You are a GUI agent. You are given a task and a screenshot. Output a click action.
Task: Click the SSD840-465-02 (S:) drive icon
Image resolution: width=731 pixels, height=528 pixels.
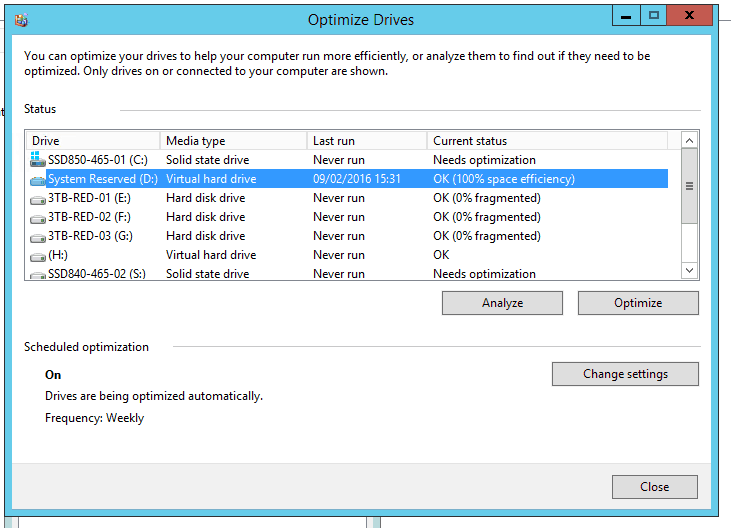(x=38, y=274)
